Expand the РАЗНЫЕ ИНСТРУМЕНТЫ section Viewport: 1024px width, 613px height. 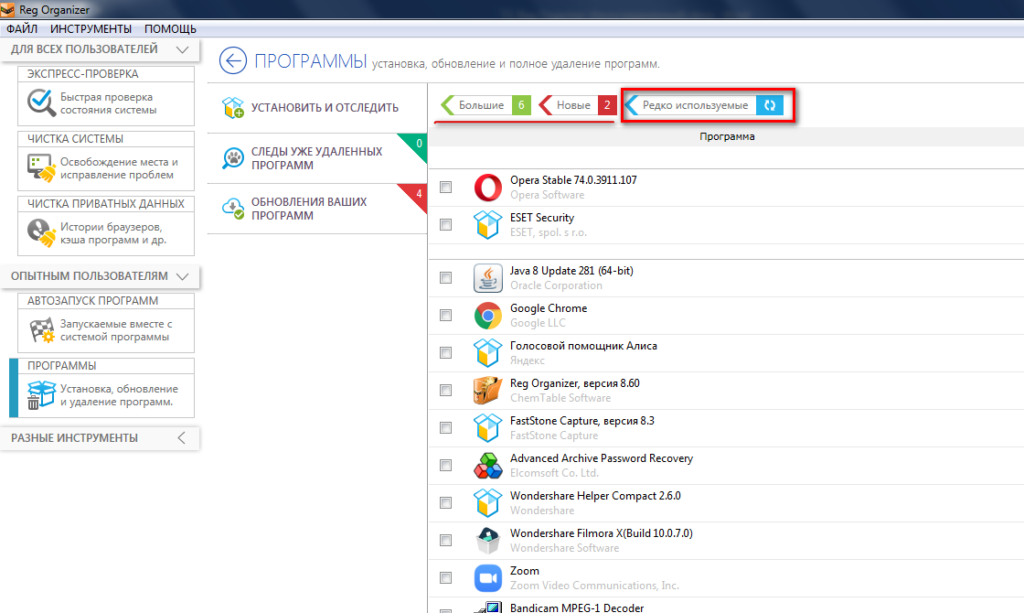coord(181,438)
